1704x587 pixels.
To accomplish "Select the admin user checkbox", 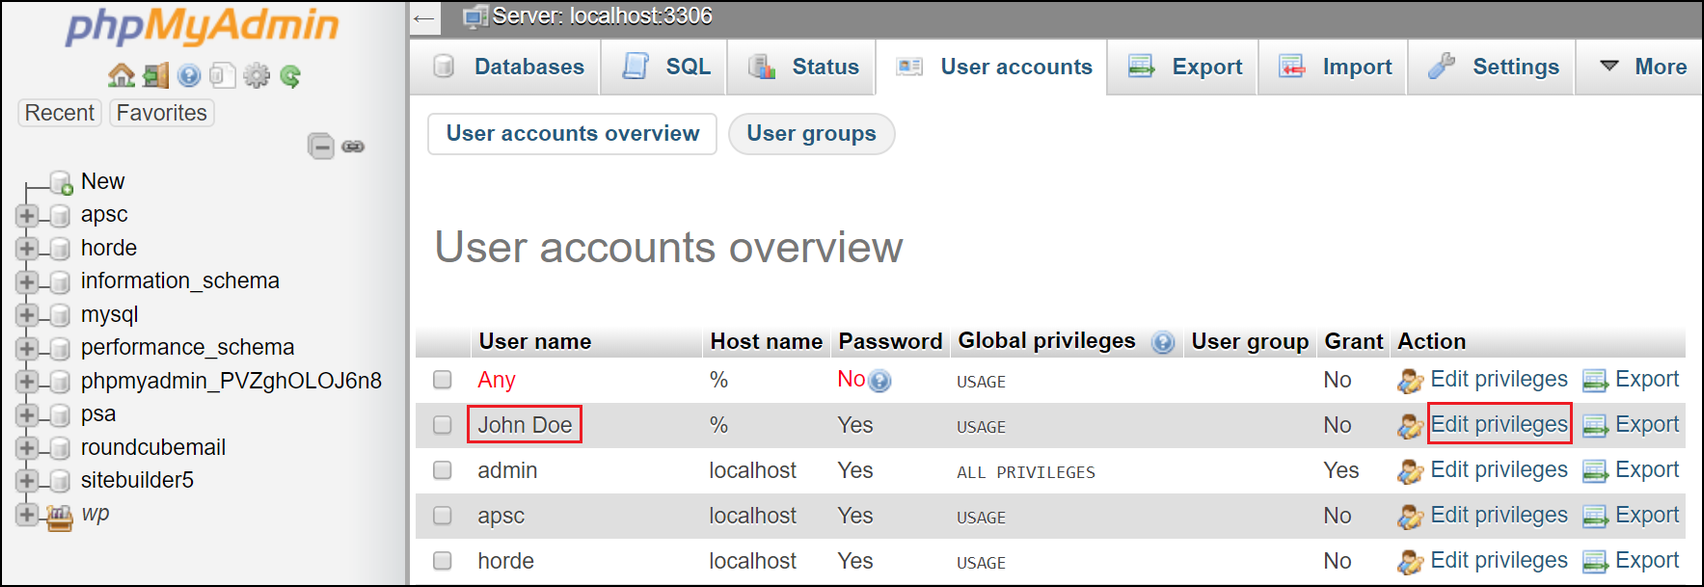I will [x=442, y=470].
